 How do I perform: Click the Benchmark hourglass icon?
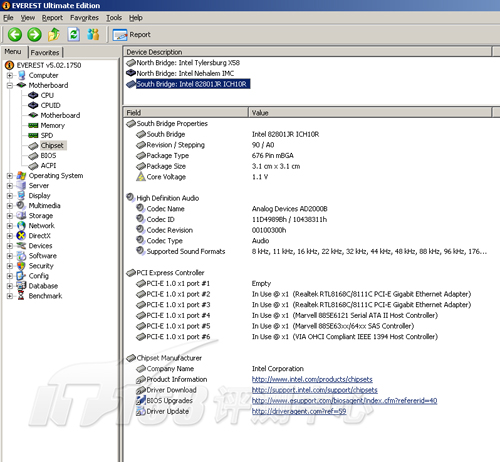21,296
